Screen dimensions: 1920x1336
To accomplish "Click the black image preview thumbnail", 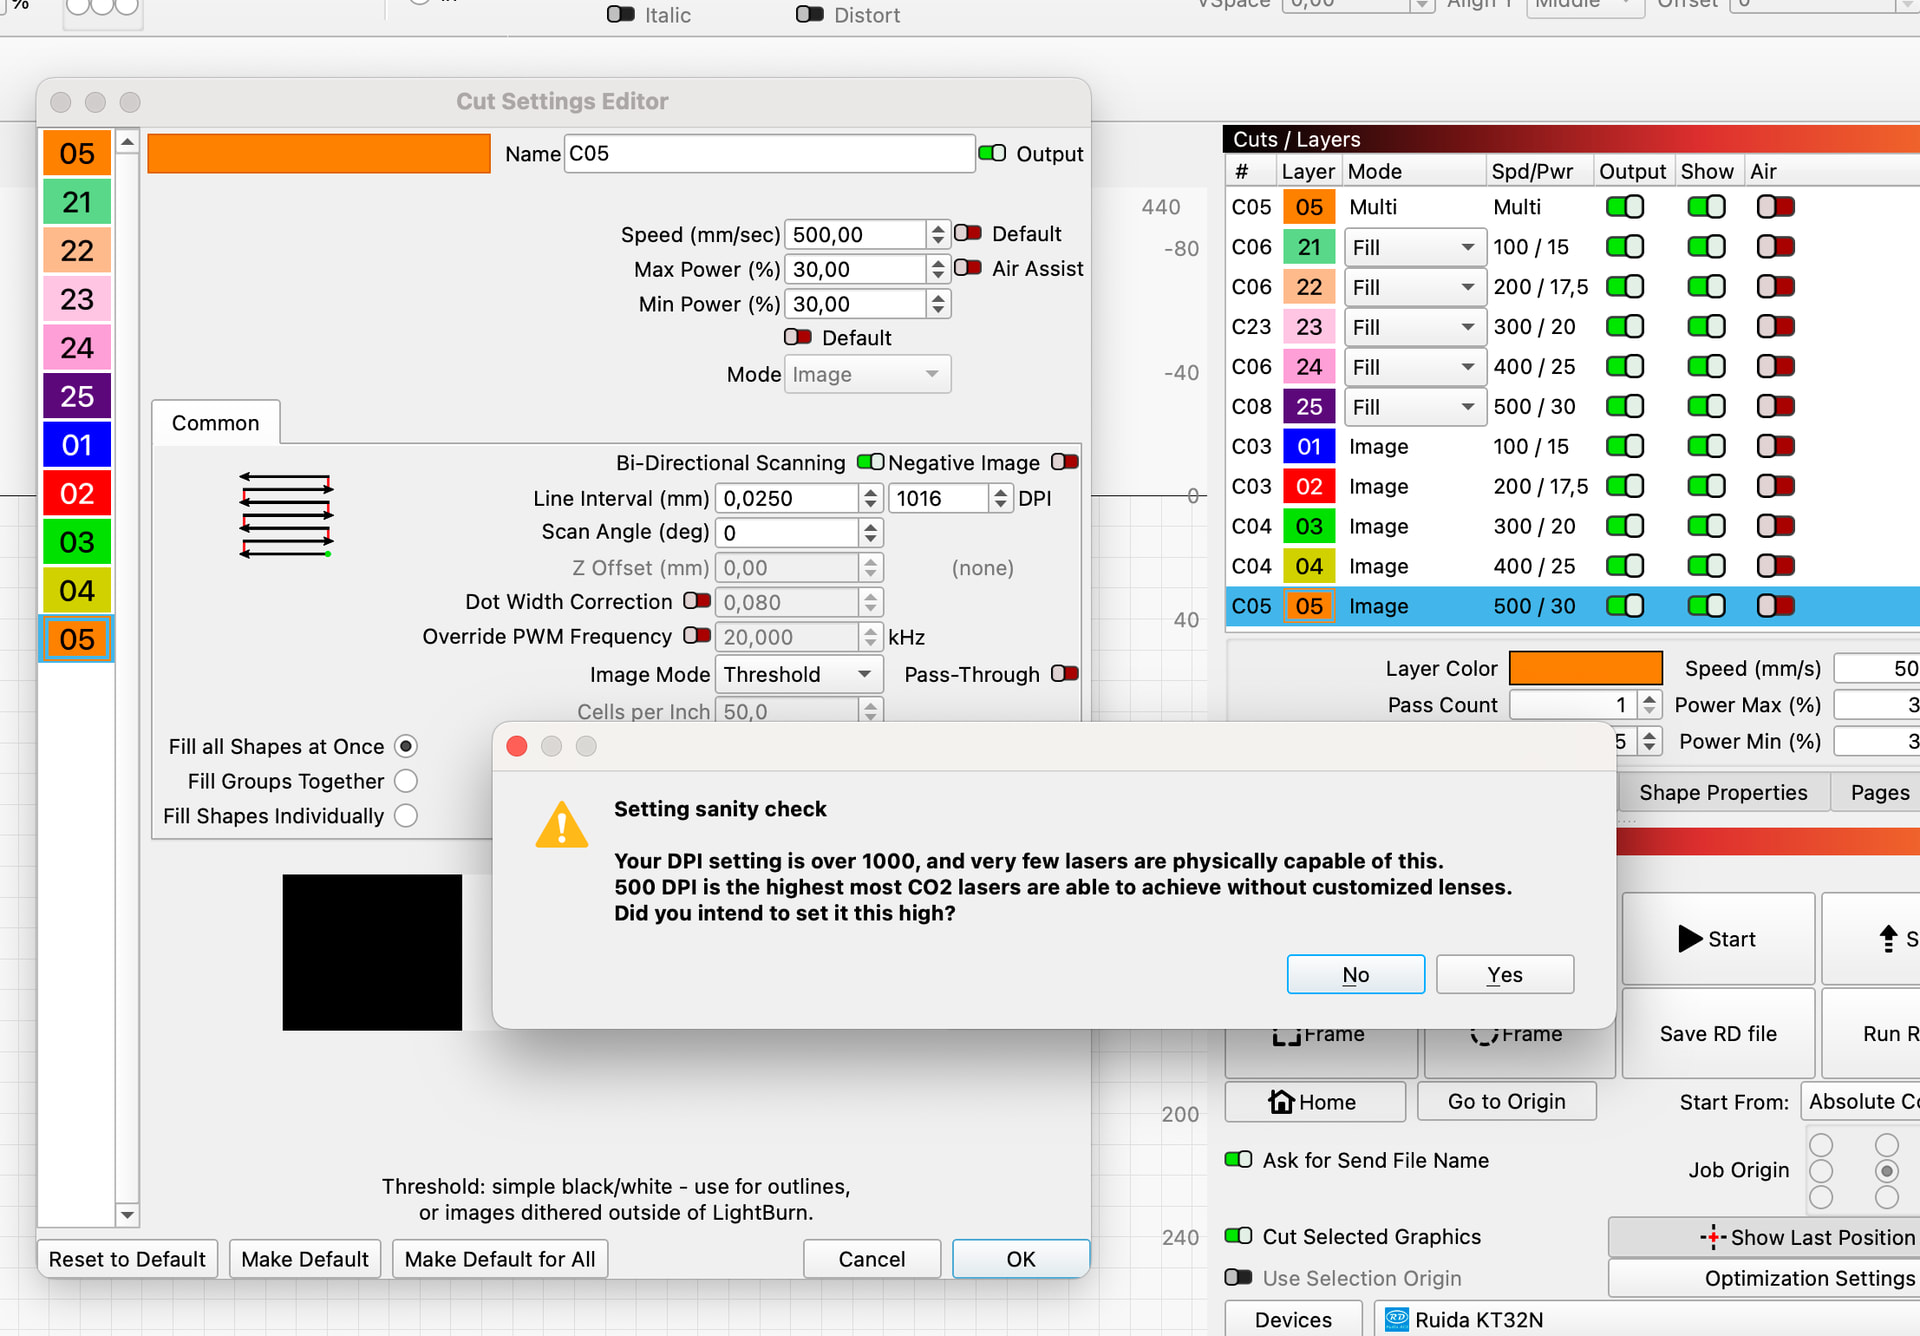I will (x=372, y=952).
